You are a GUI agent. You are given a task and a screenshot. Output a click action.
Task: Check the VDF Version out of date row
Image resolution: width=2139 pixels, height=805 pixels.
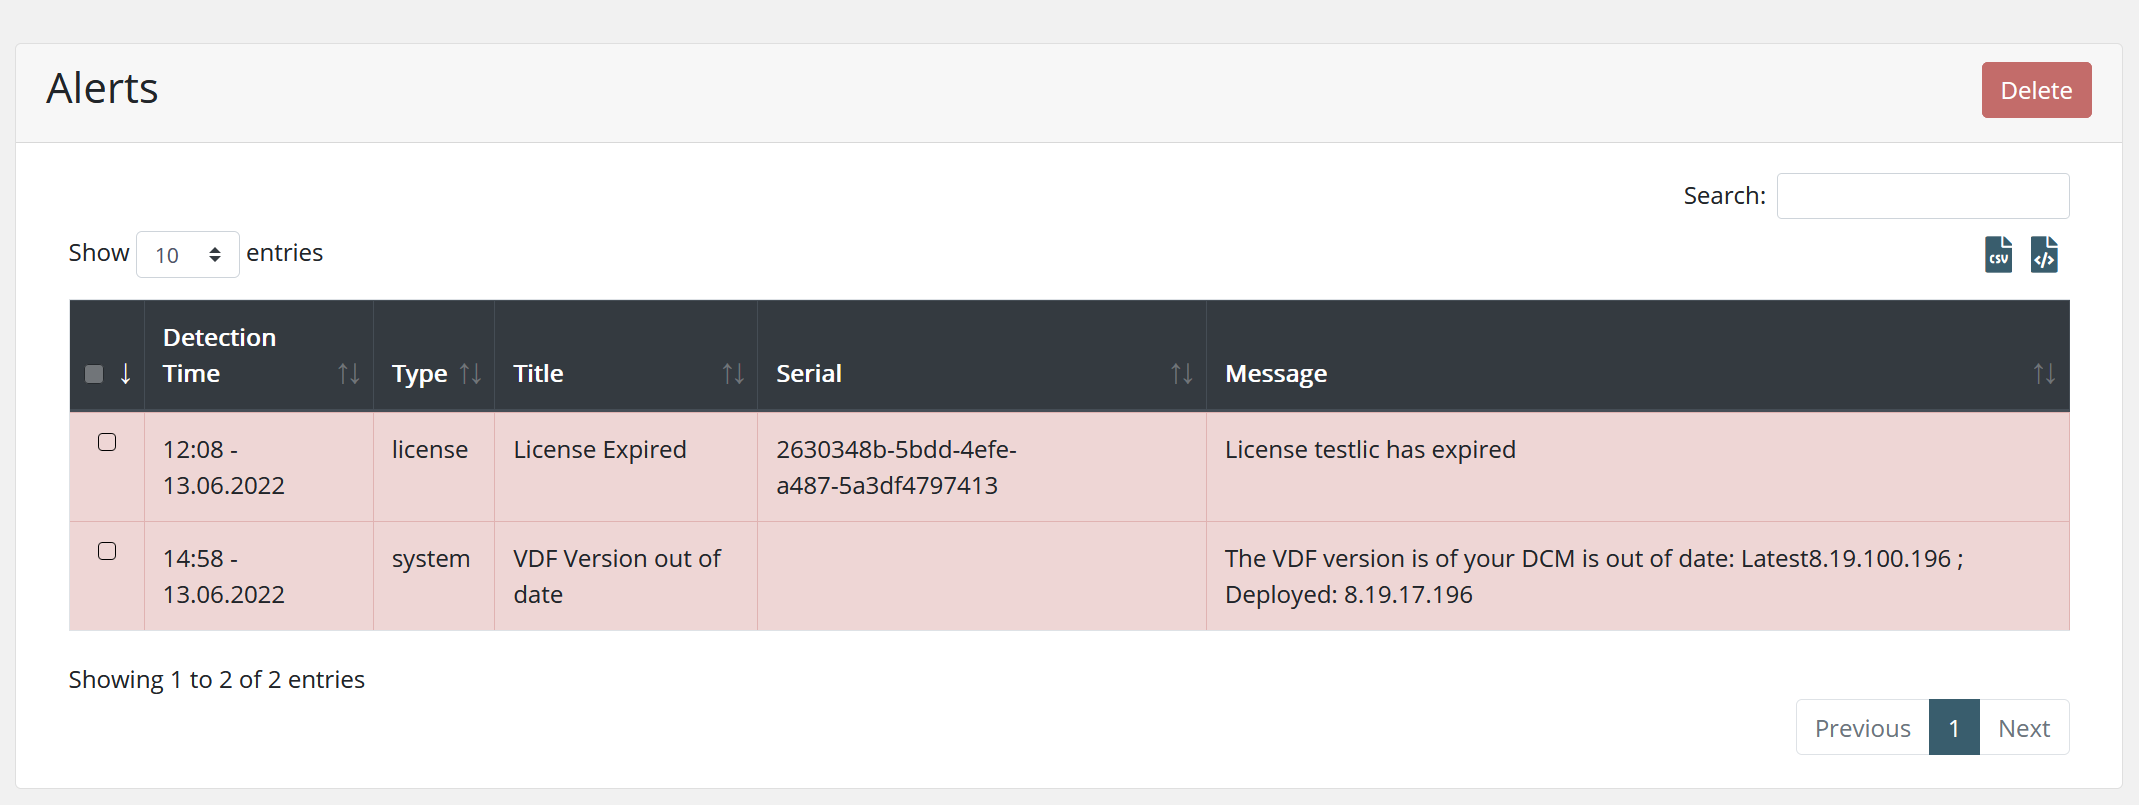pos(107,551)
